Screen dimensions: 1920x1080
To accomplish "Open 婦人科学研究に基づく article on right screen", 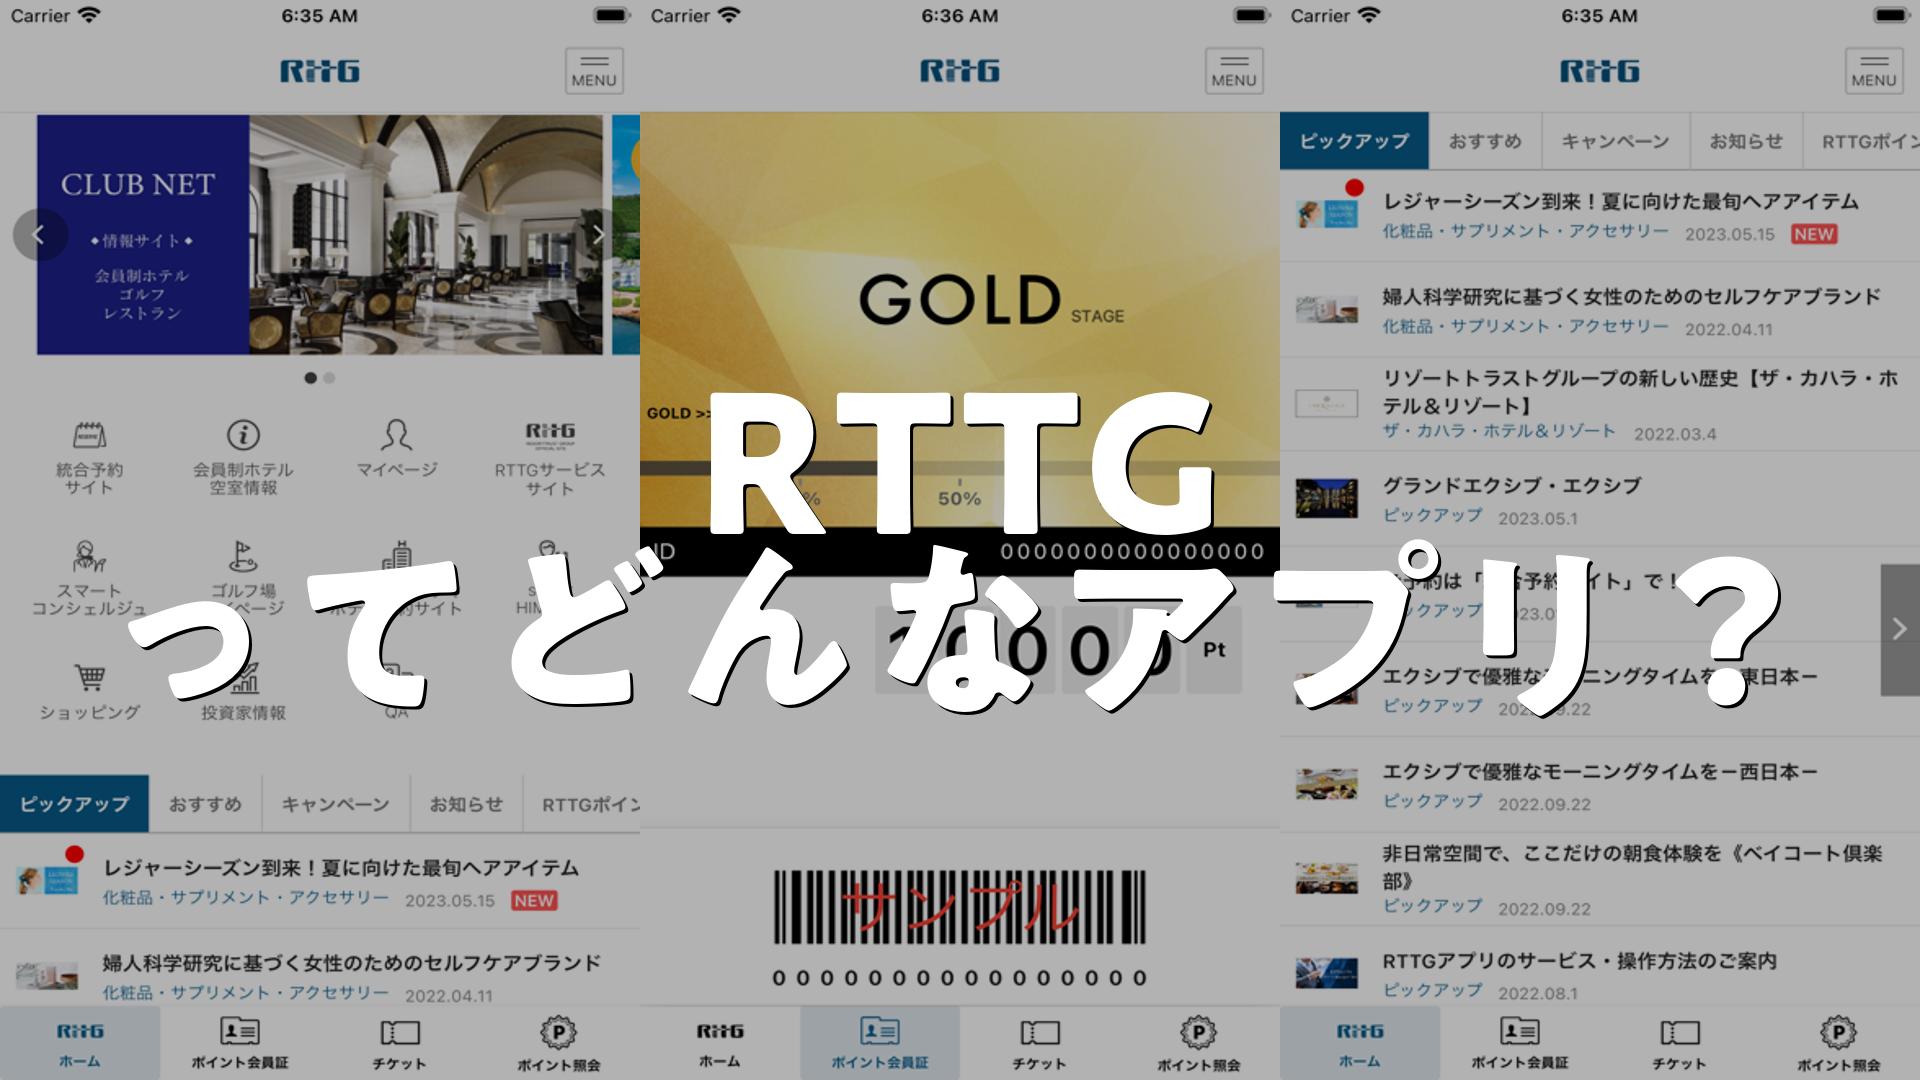I will click(1600, 310).
